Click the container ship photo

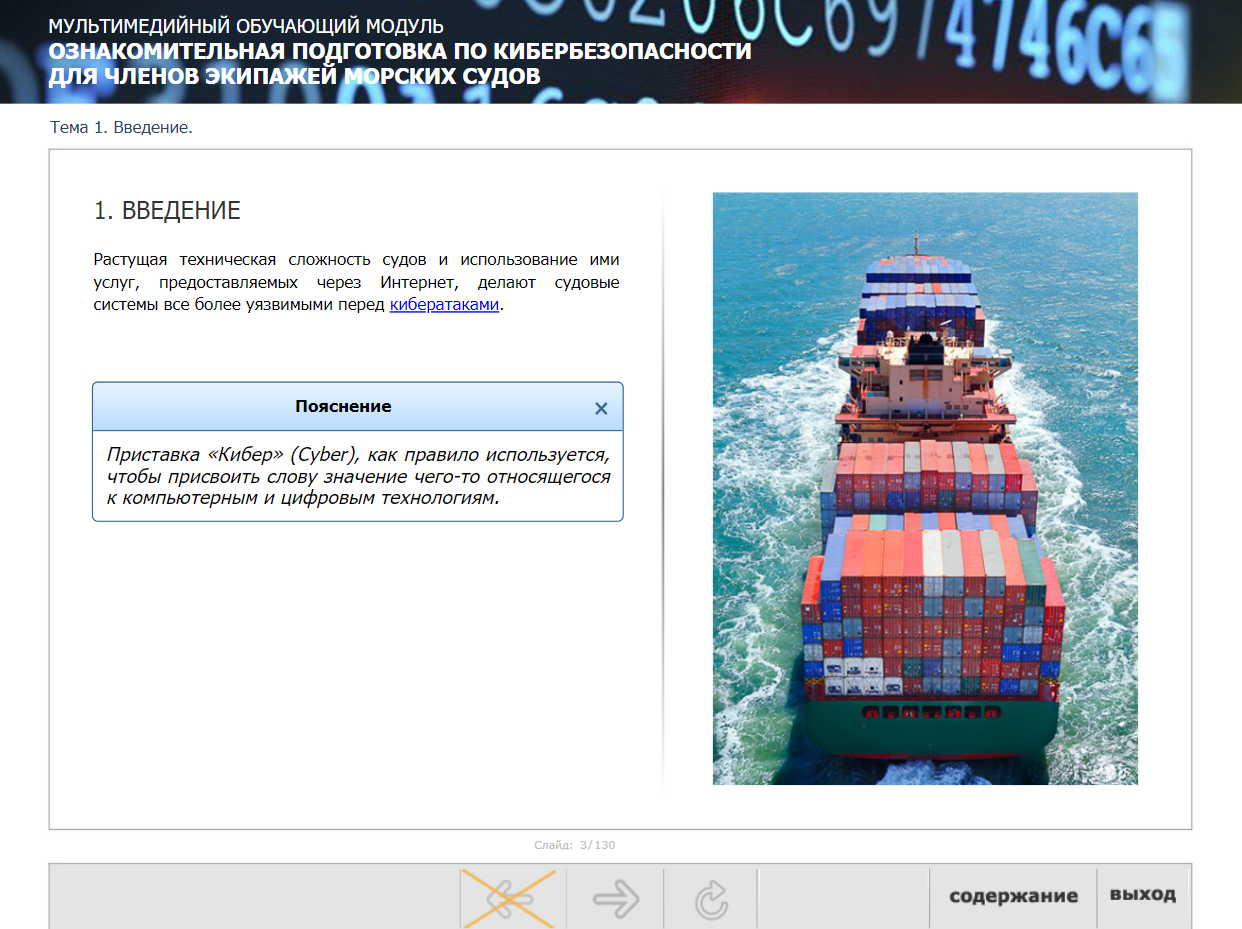coord(925,488)
